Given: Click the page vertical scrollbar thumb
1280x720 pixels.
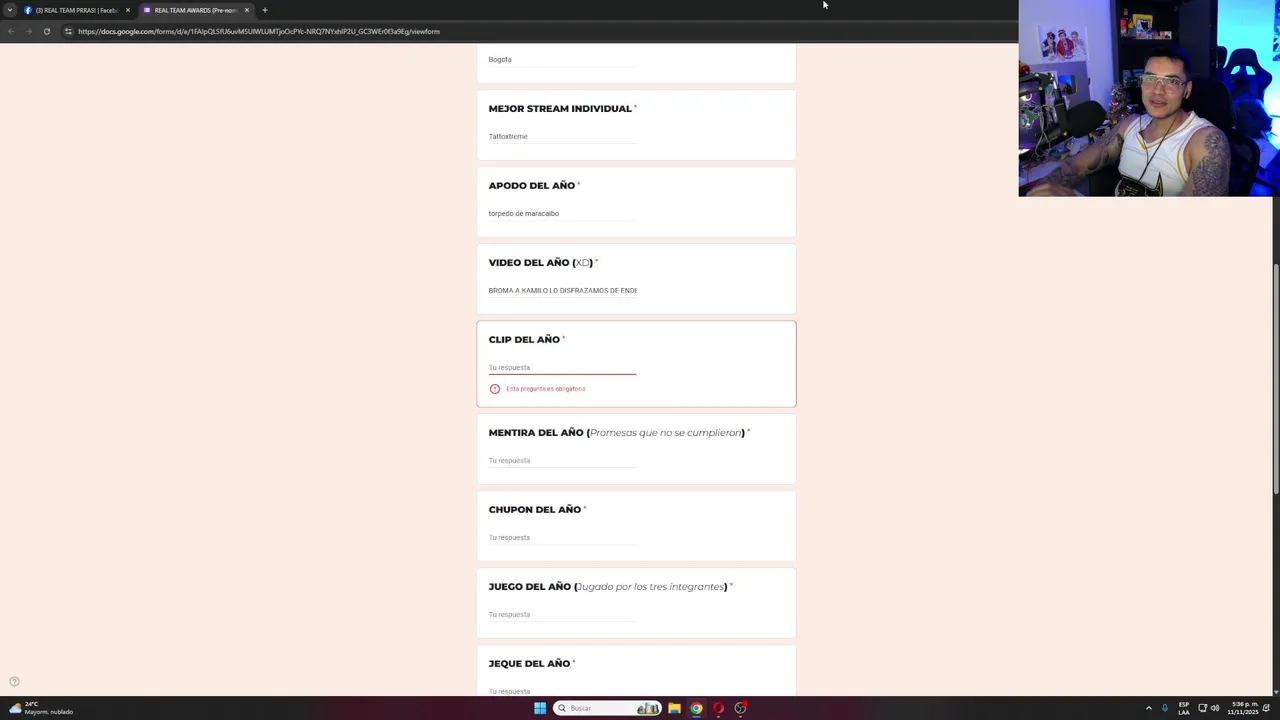Looking at the screenshot, I should click(x=1275, y=378).
